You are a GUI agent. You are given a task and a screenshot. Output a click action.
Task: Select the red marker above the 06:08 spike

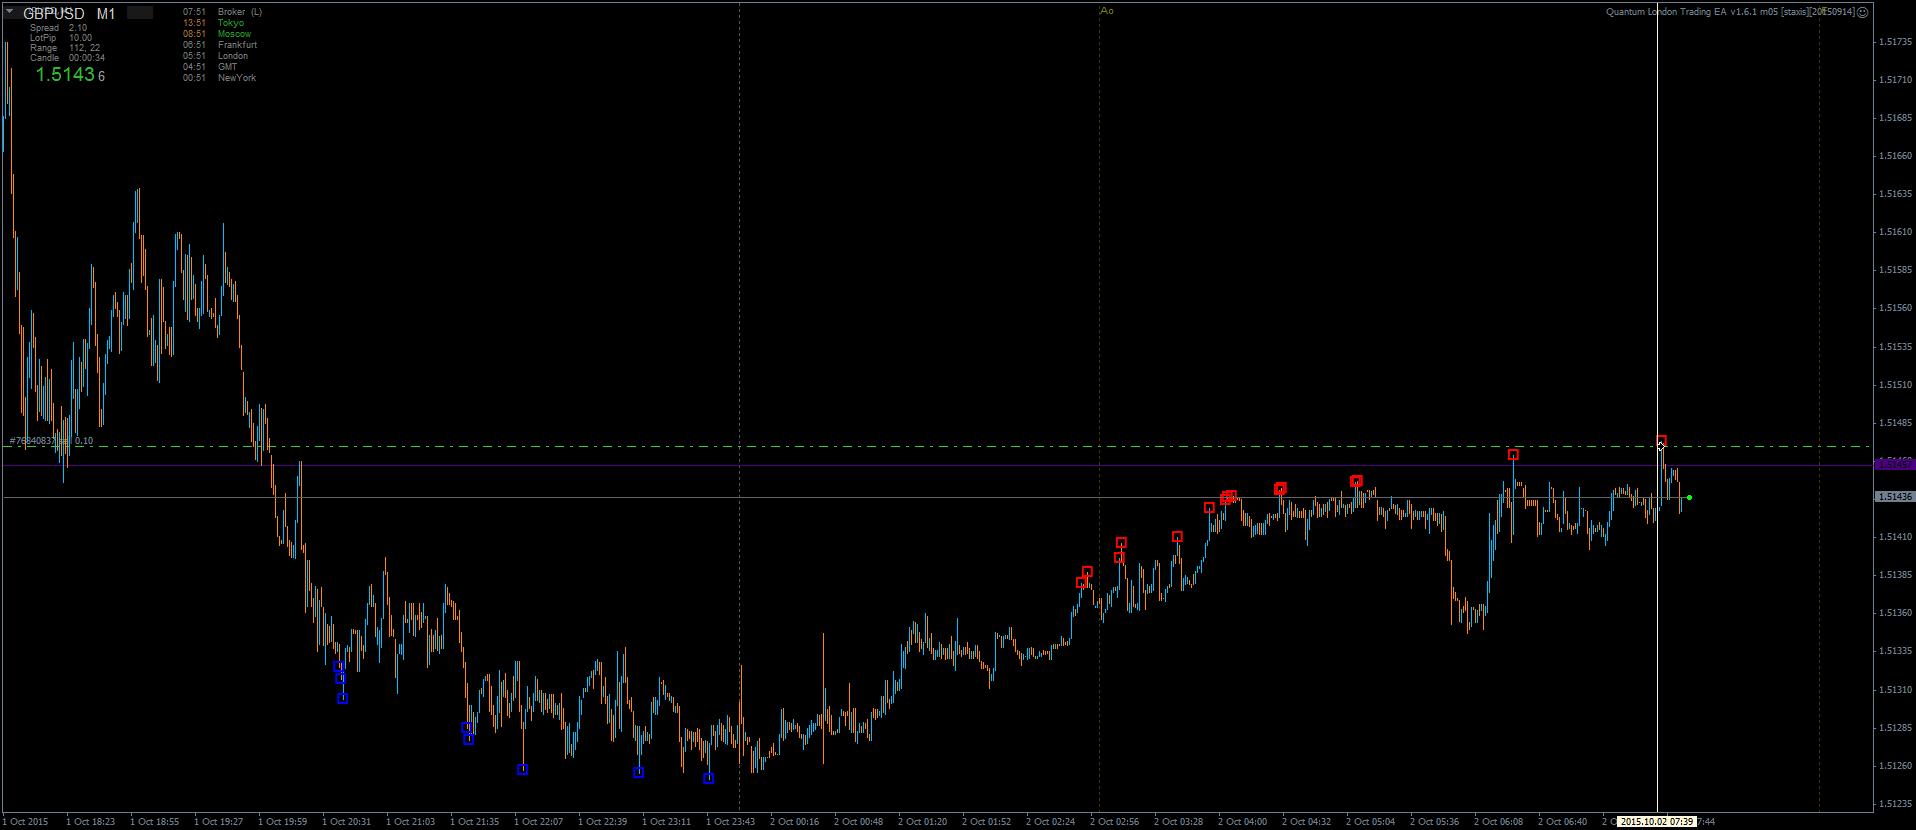coord(1514,455)
